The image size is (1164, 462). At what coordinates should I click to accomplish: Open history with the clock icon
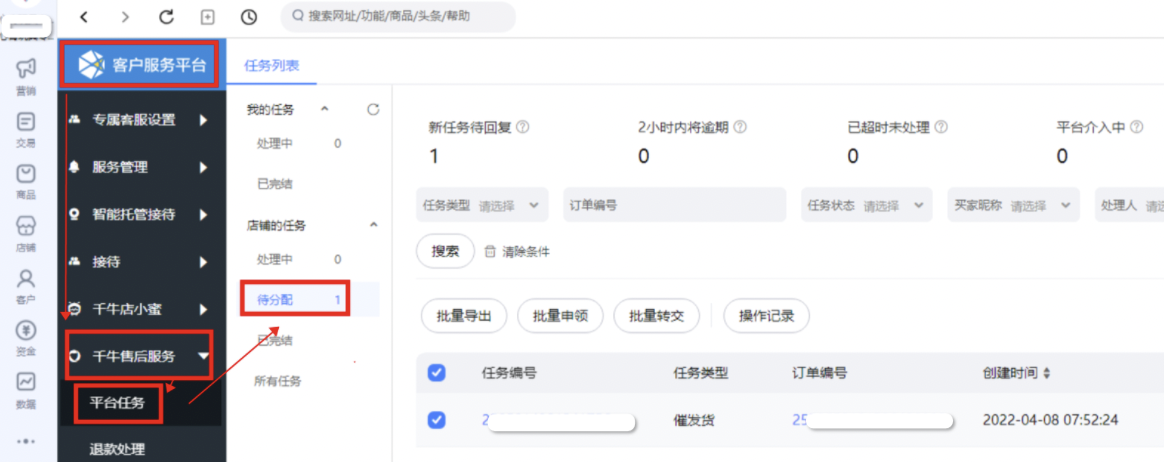(x=249, y=16)
